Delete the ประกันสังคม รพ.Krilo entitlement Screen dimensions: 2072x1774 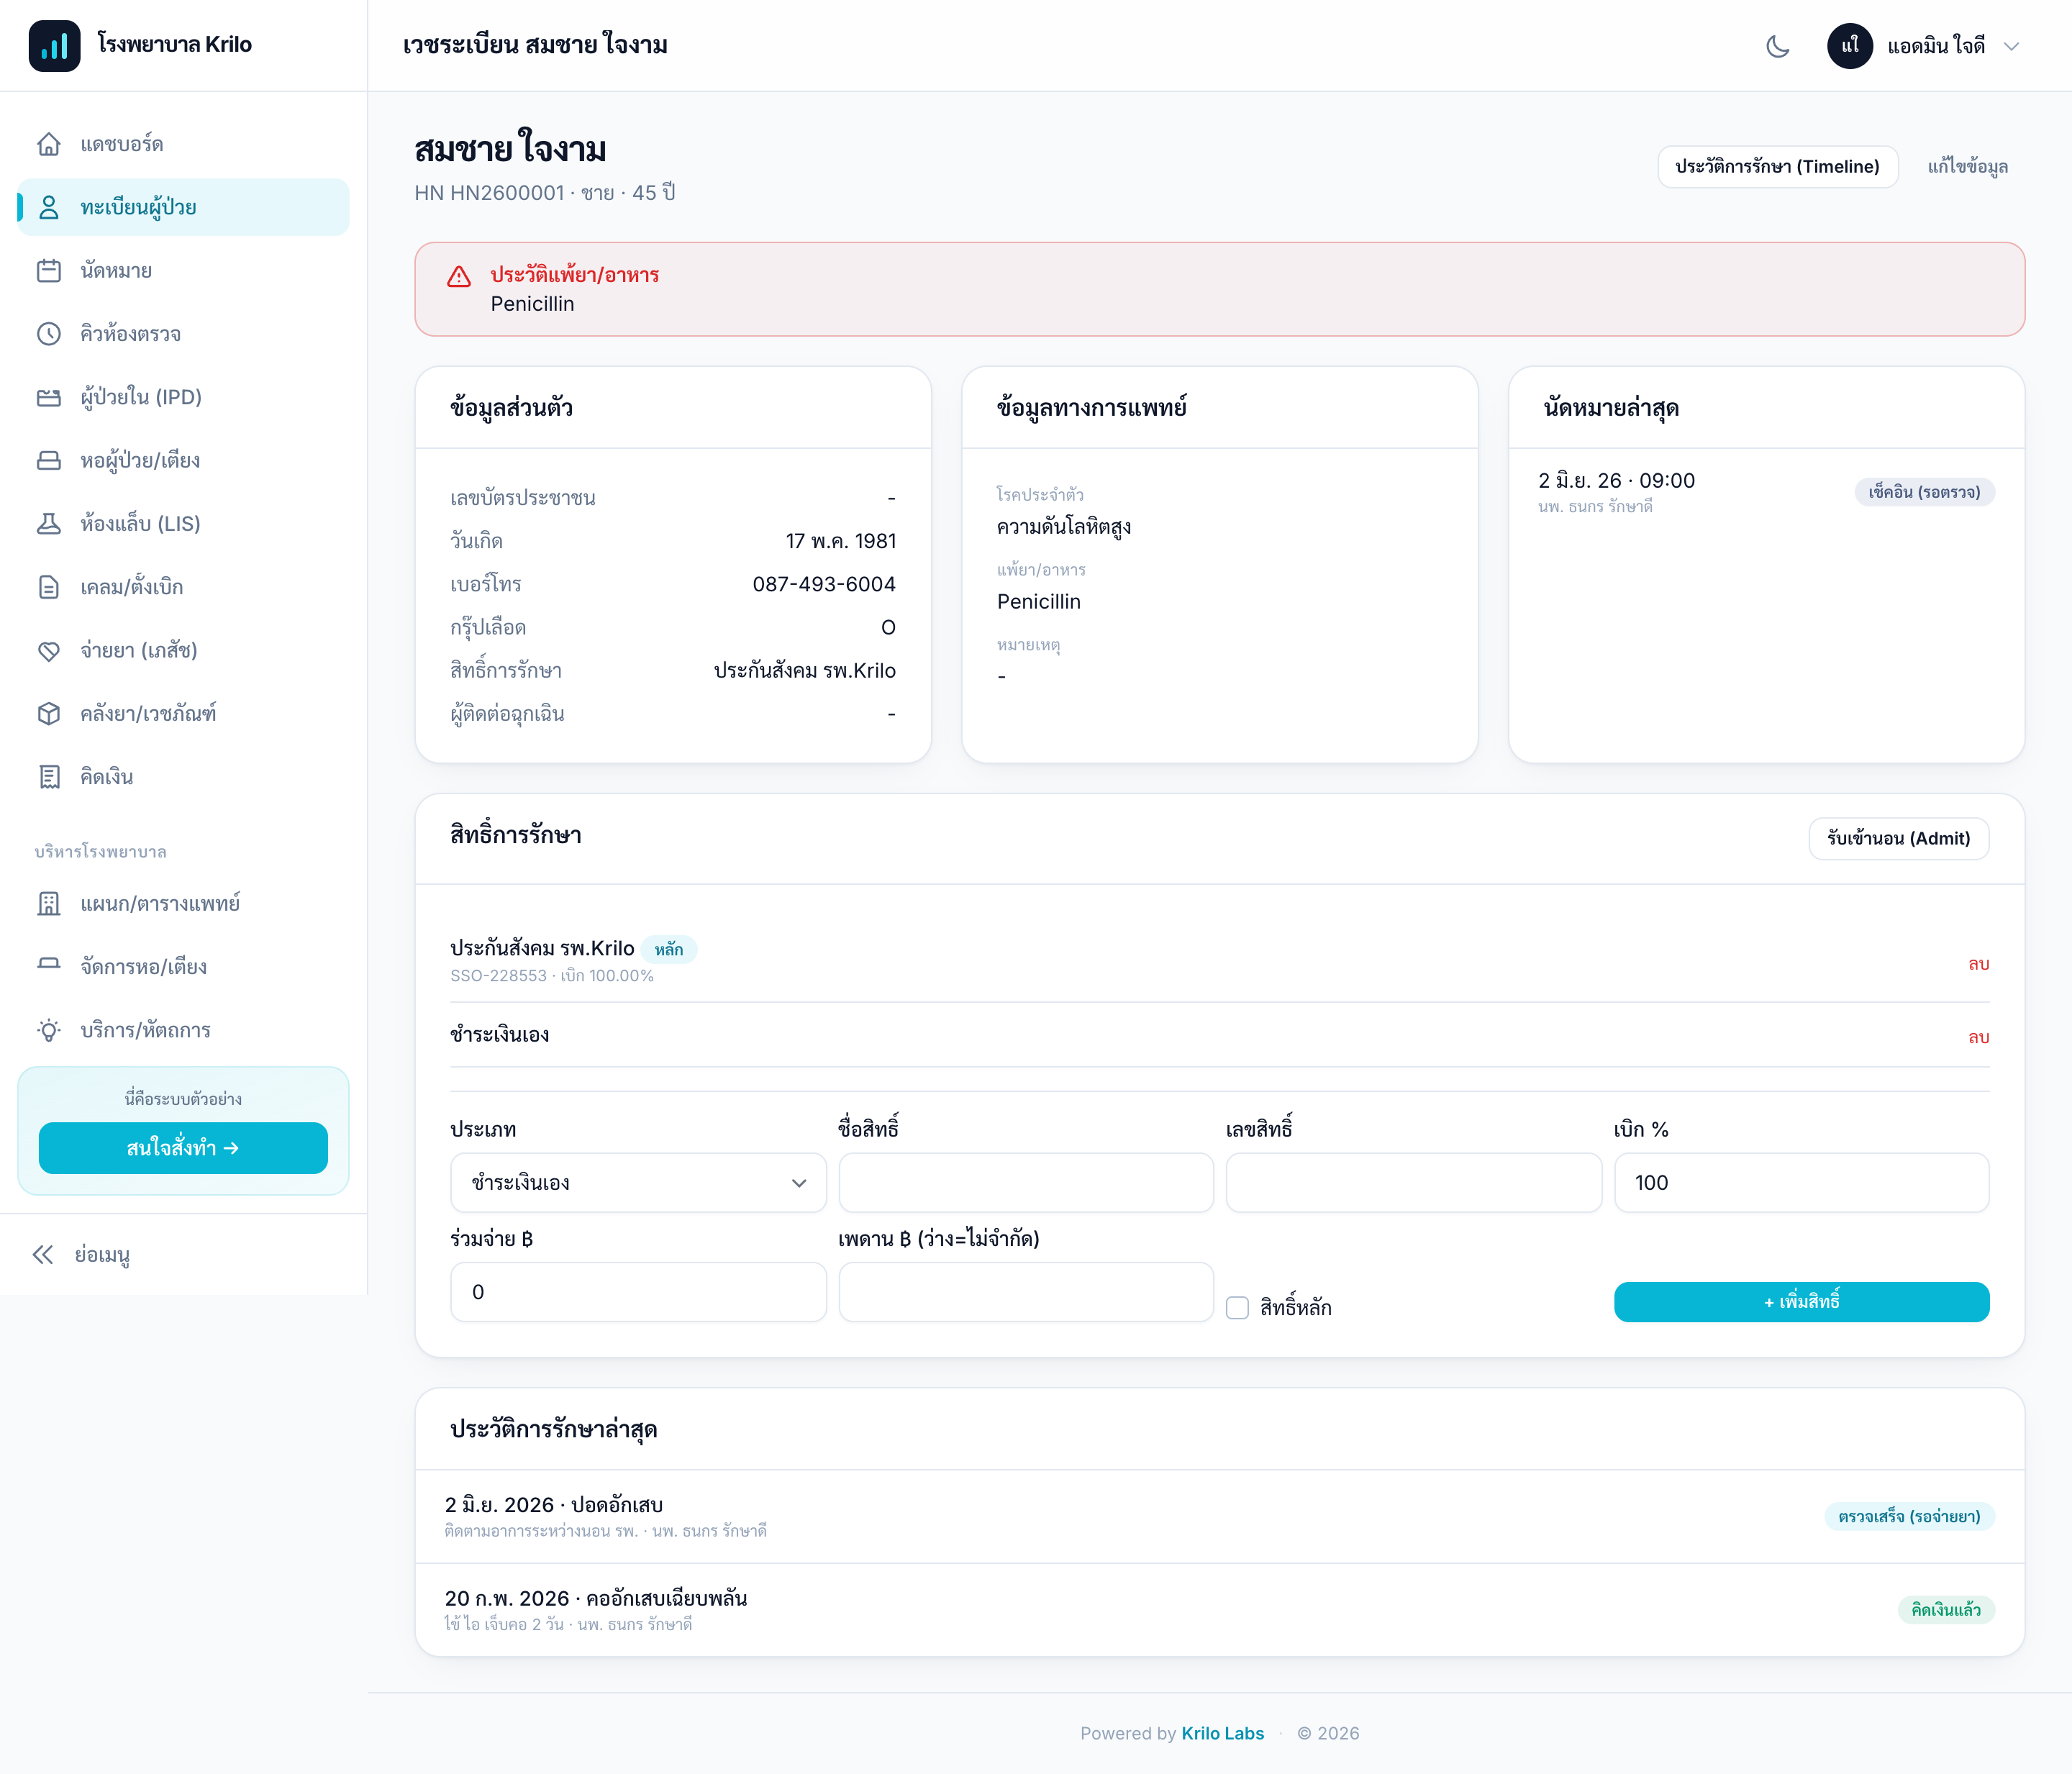tap(1978, 963)
